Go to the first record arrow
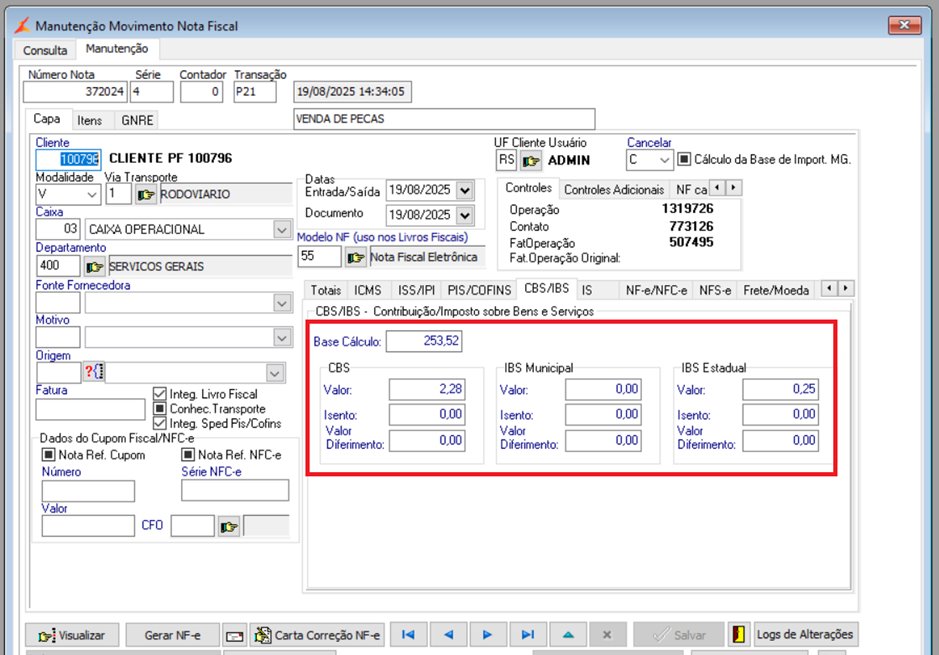 click(x=408, y=634)
